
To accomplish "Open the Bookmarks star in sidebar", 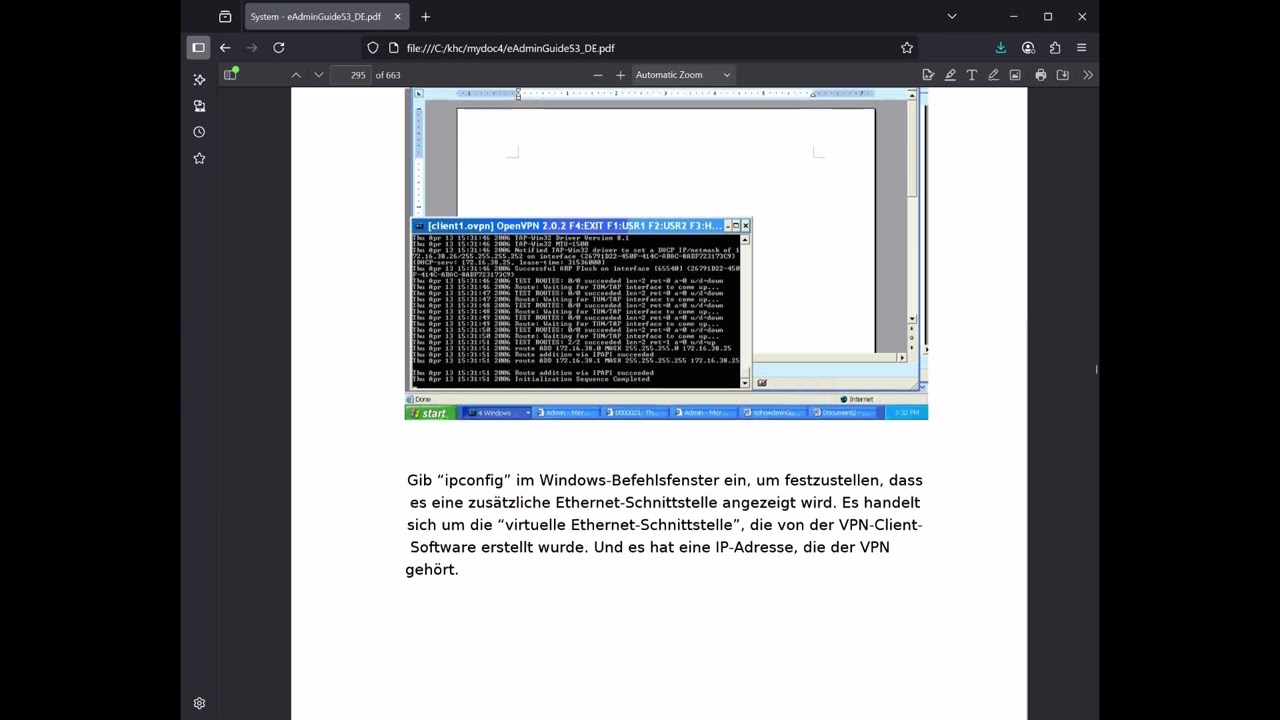I will coord(199,158).
